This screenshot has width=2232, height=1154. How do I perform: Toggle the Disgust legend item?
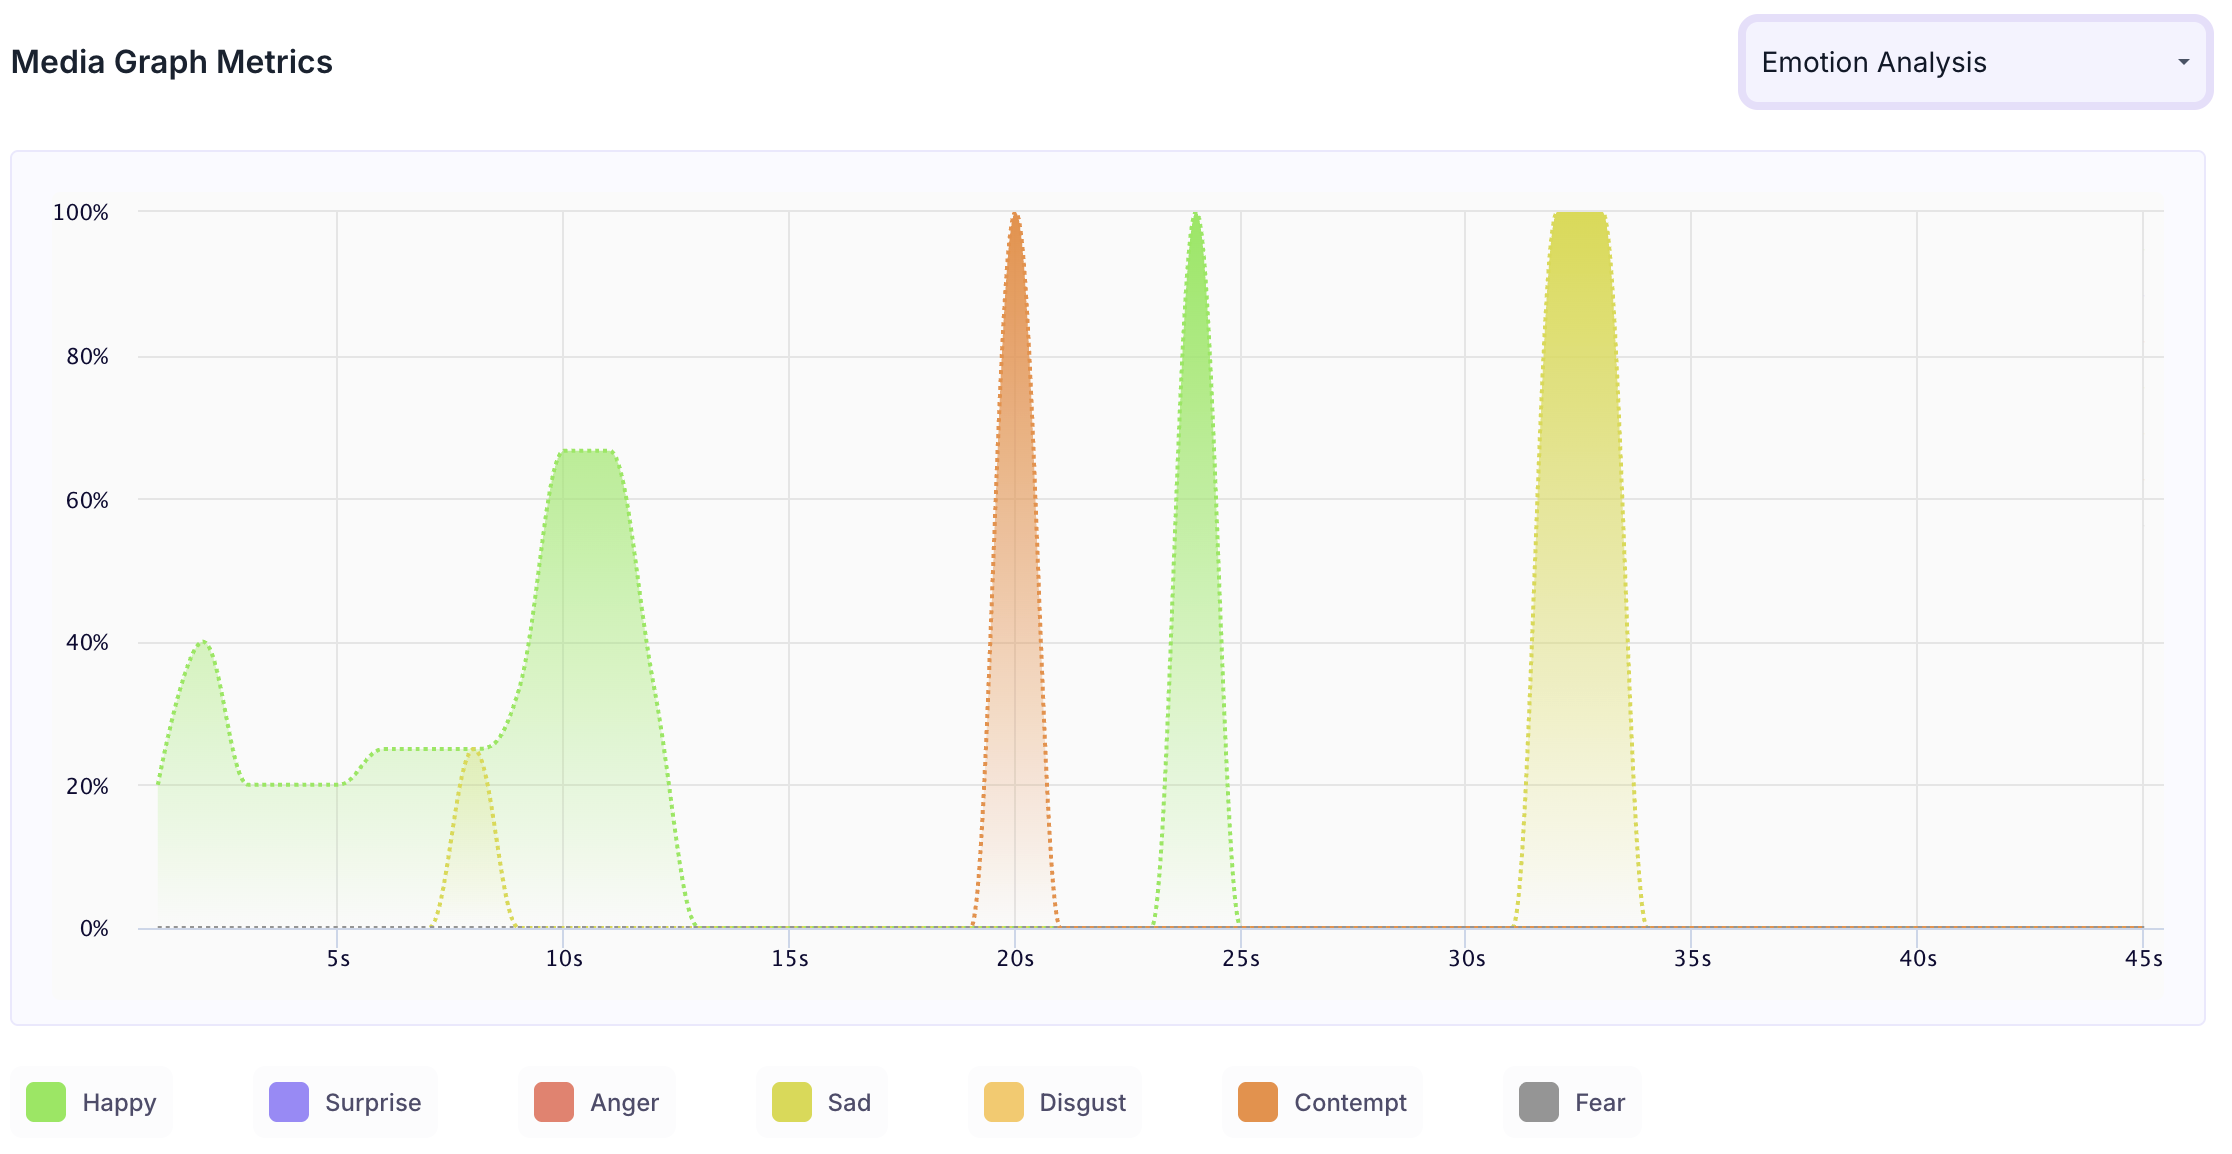(x=1055, y=1102)
